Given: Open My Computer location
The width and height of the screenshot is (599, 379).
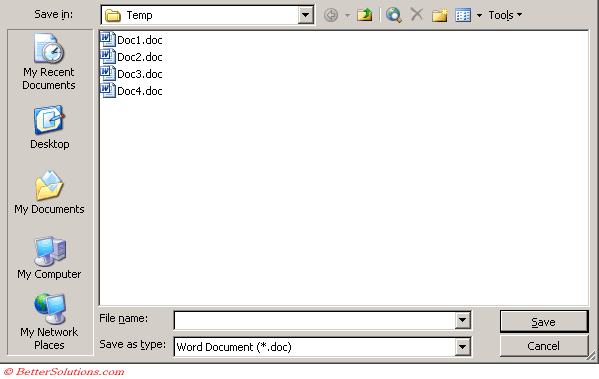Looking at the screenshot, I should click(x=49, y=258).
